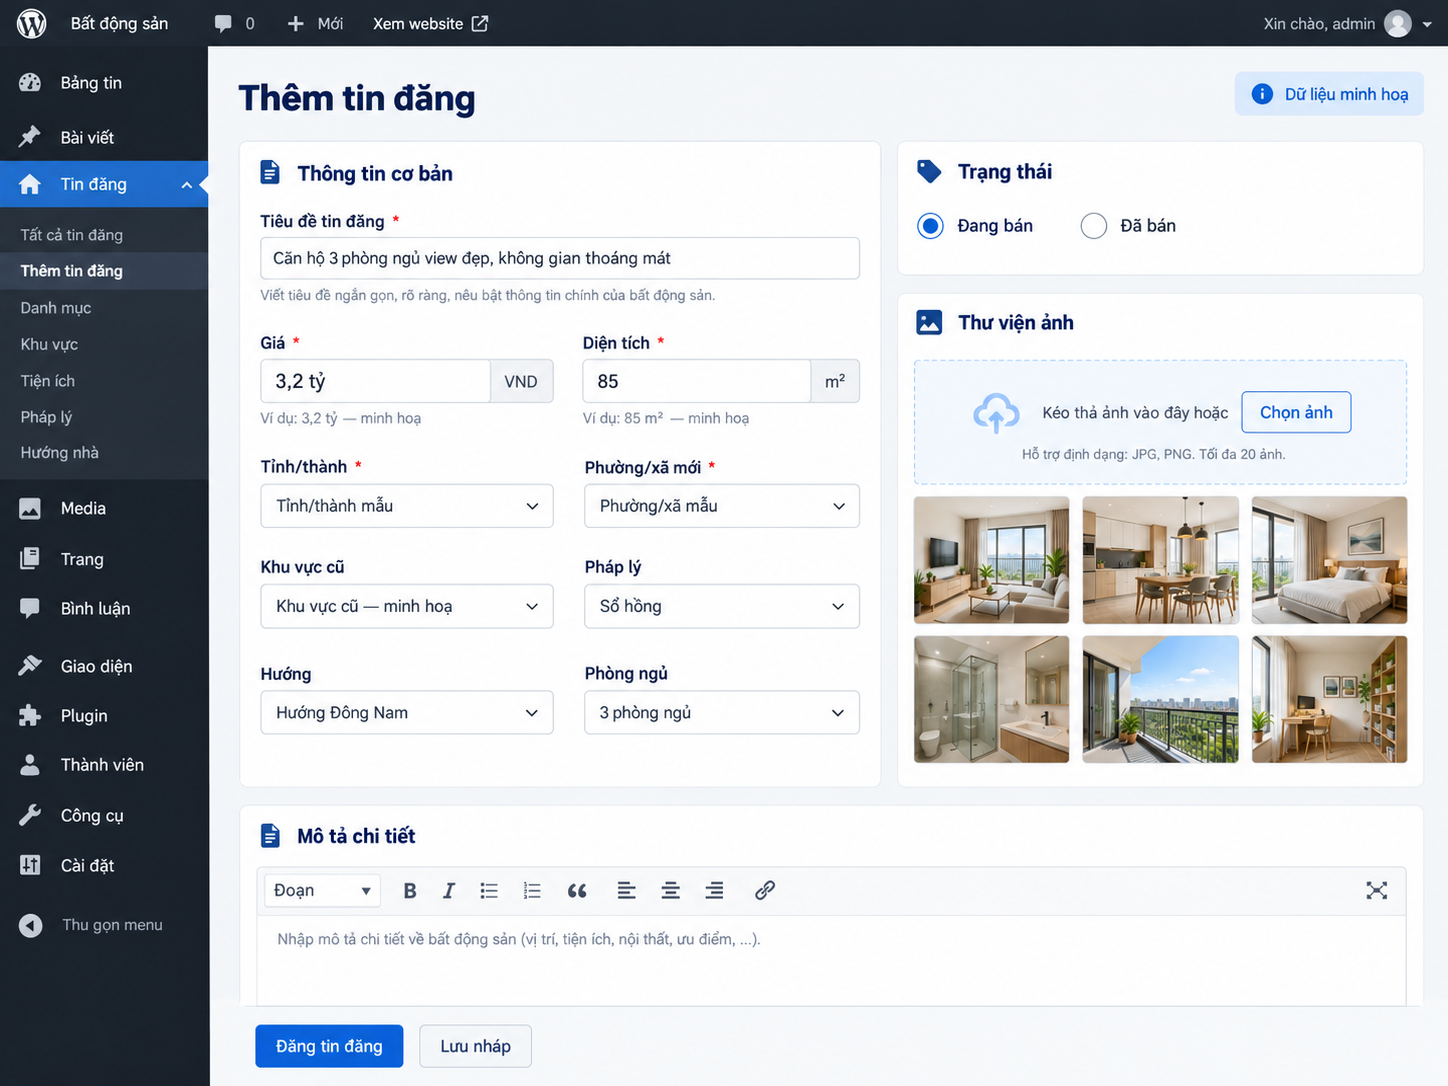This screenshot has height=1086, width=1448.
Task: Open the Đoạn paragraph format dropdown
Action: tap(322, 891)
